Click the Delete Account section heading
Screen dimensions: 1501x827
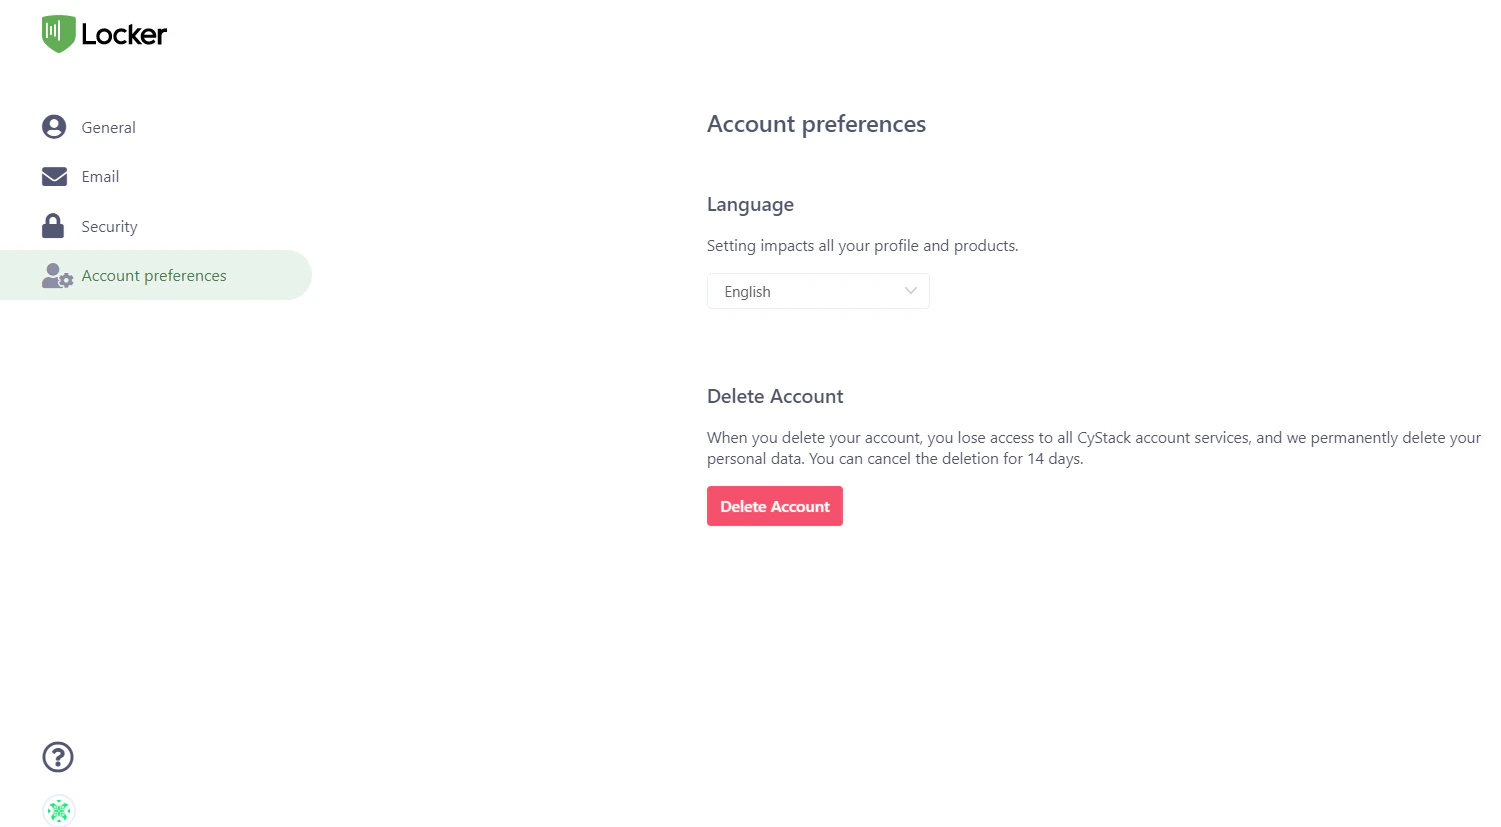[x=775, y=396]
